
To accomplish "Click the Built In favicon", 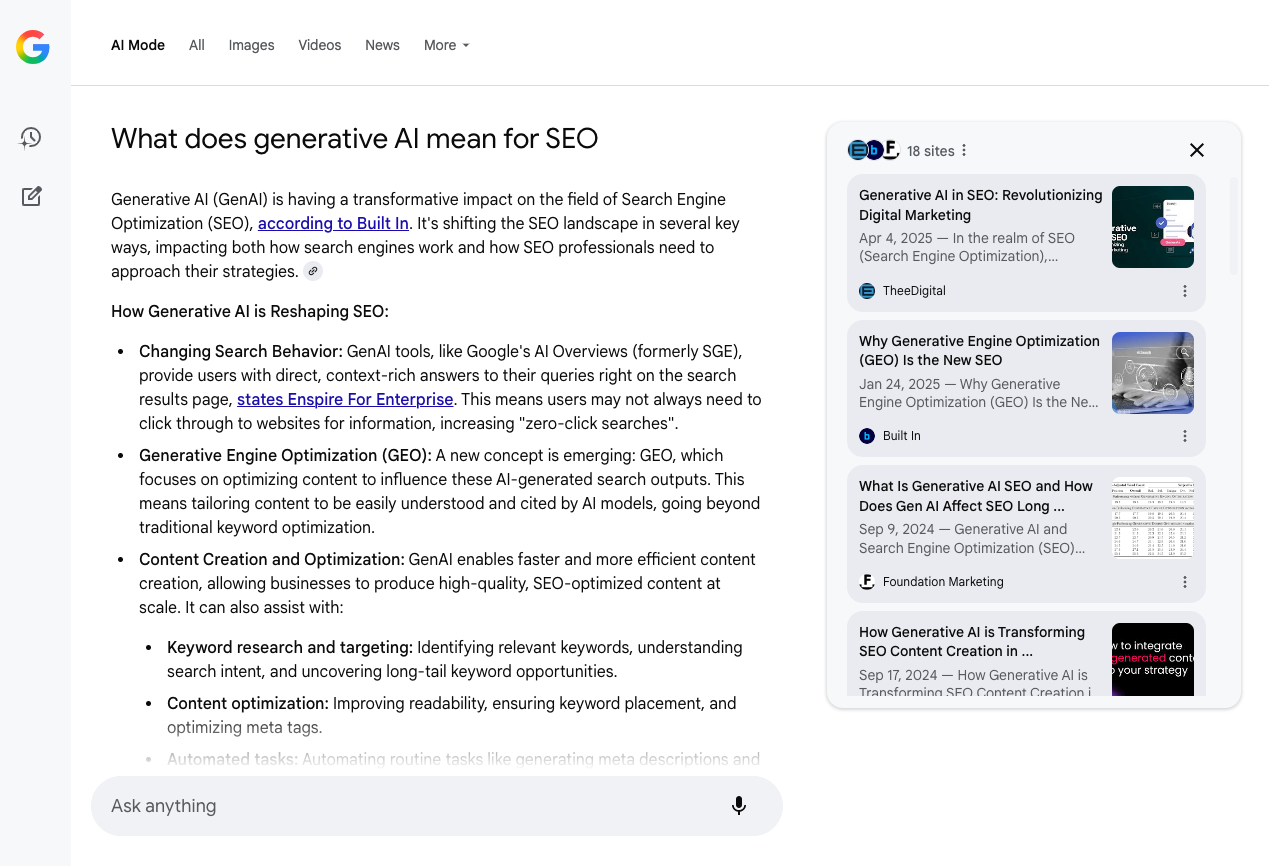I will pyautogui.click(x=867, y=436).
